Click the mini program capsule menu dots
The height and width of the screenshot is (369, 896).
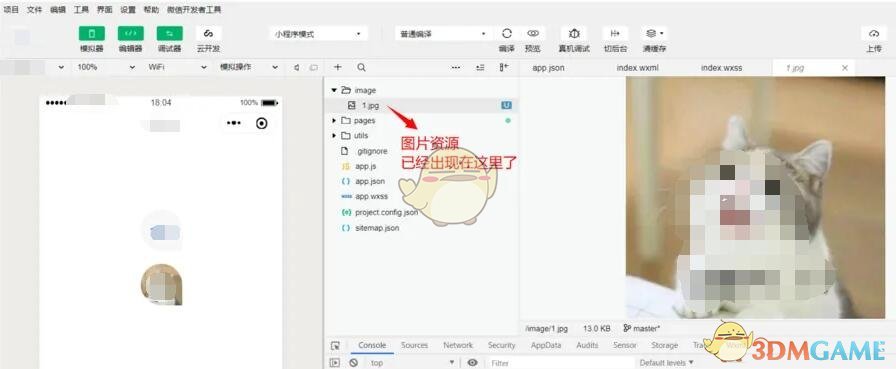(x=234, y=123)
